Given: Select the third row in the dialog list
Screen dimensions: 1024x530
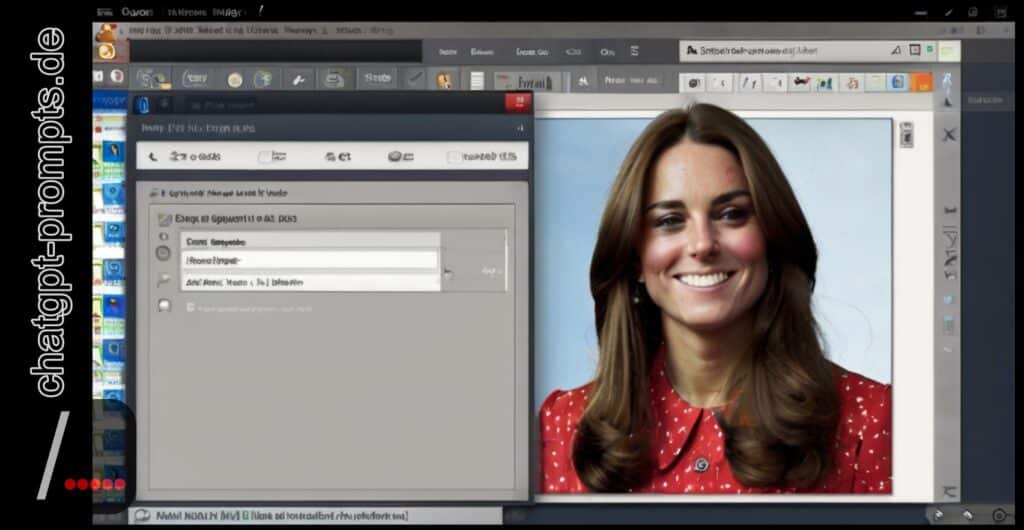Looking at the screenshot, I should click(310, 282).
